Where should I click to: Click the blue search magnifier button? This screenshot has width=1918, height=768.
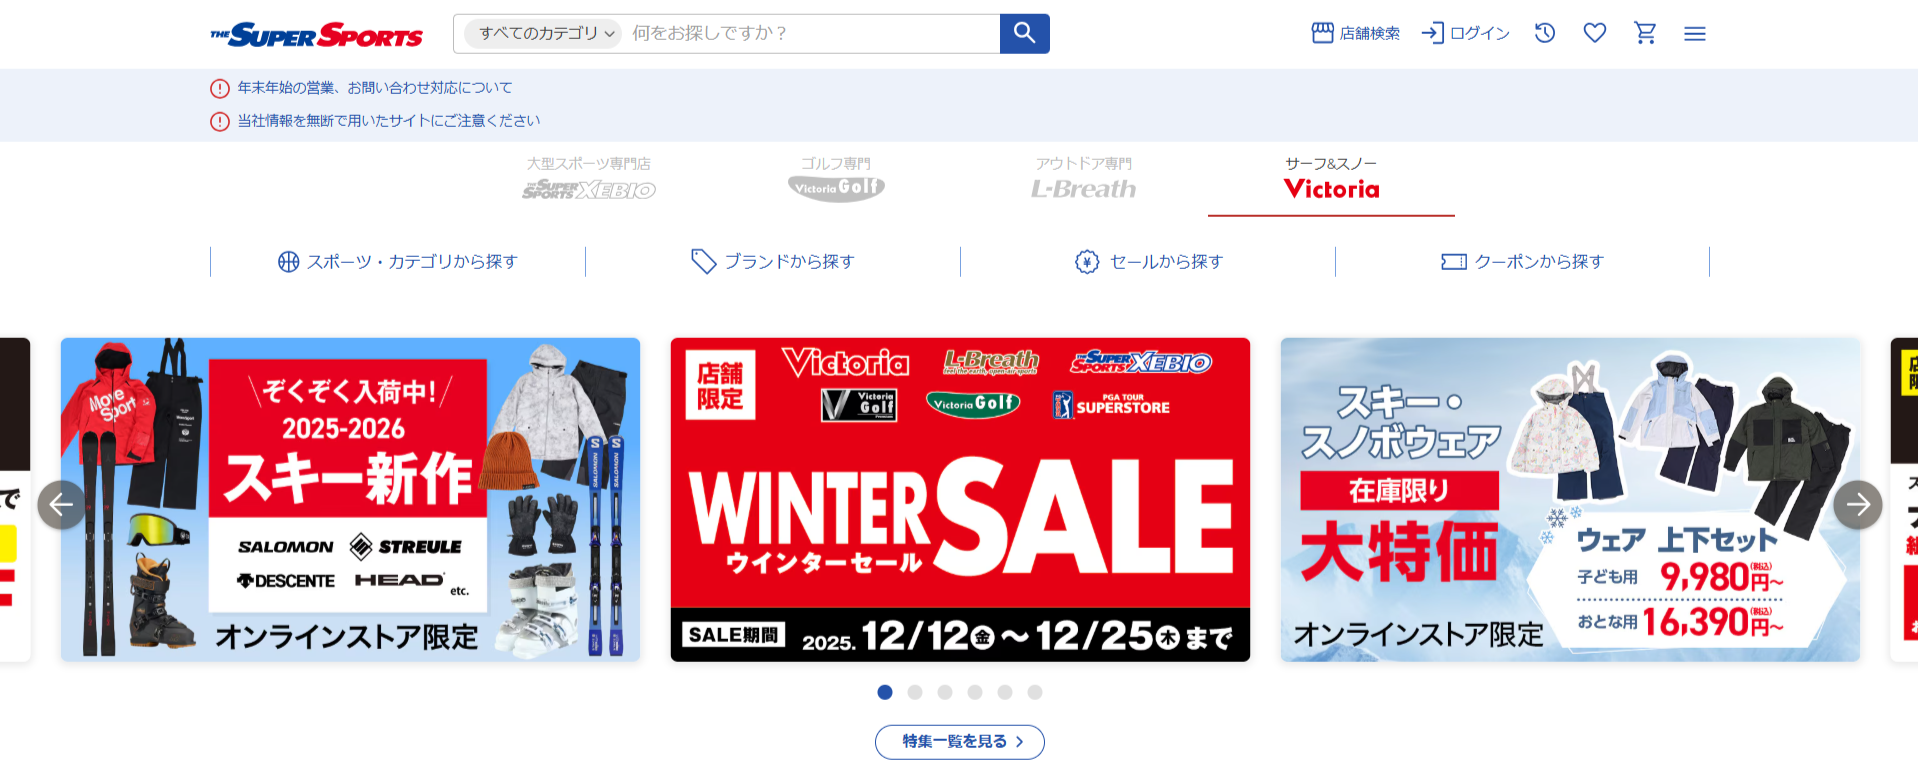(1024, 33)
